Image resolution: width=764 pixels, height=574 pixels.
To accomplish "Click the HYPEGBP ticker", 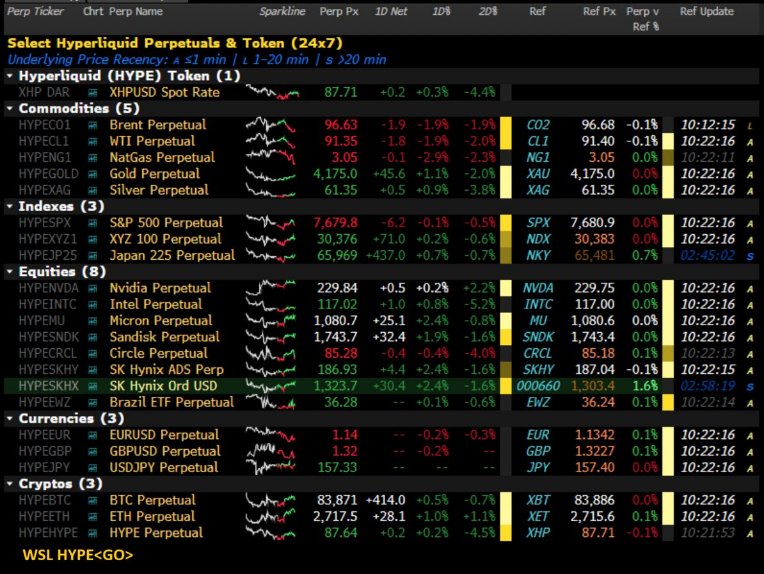I will click(45, 452).
